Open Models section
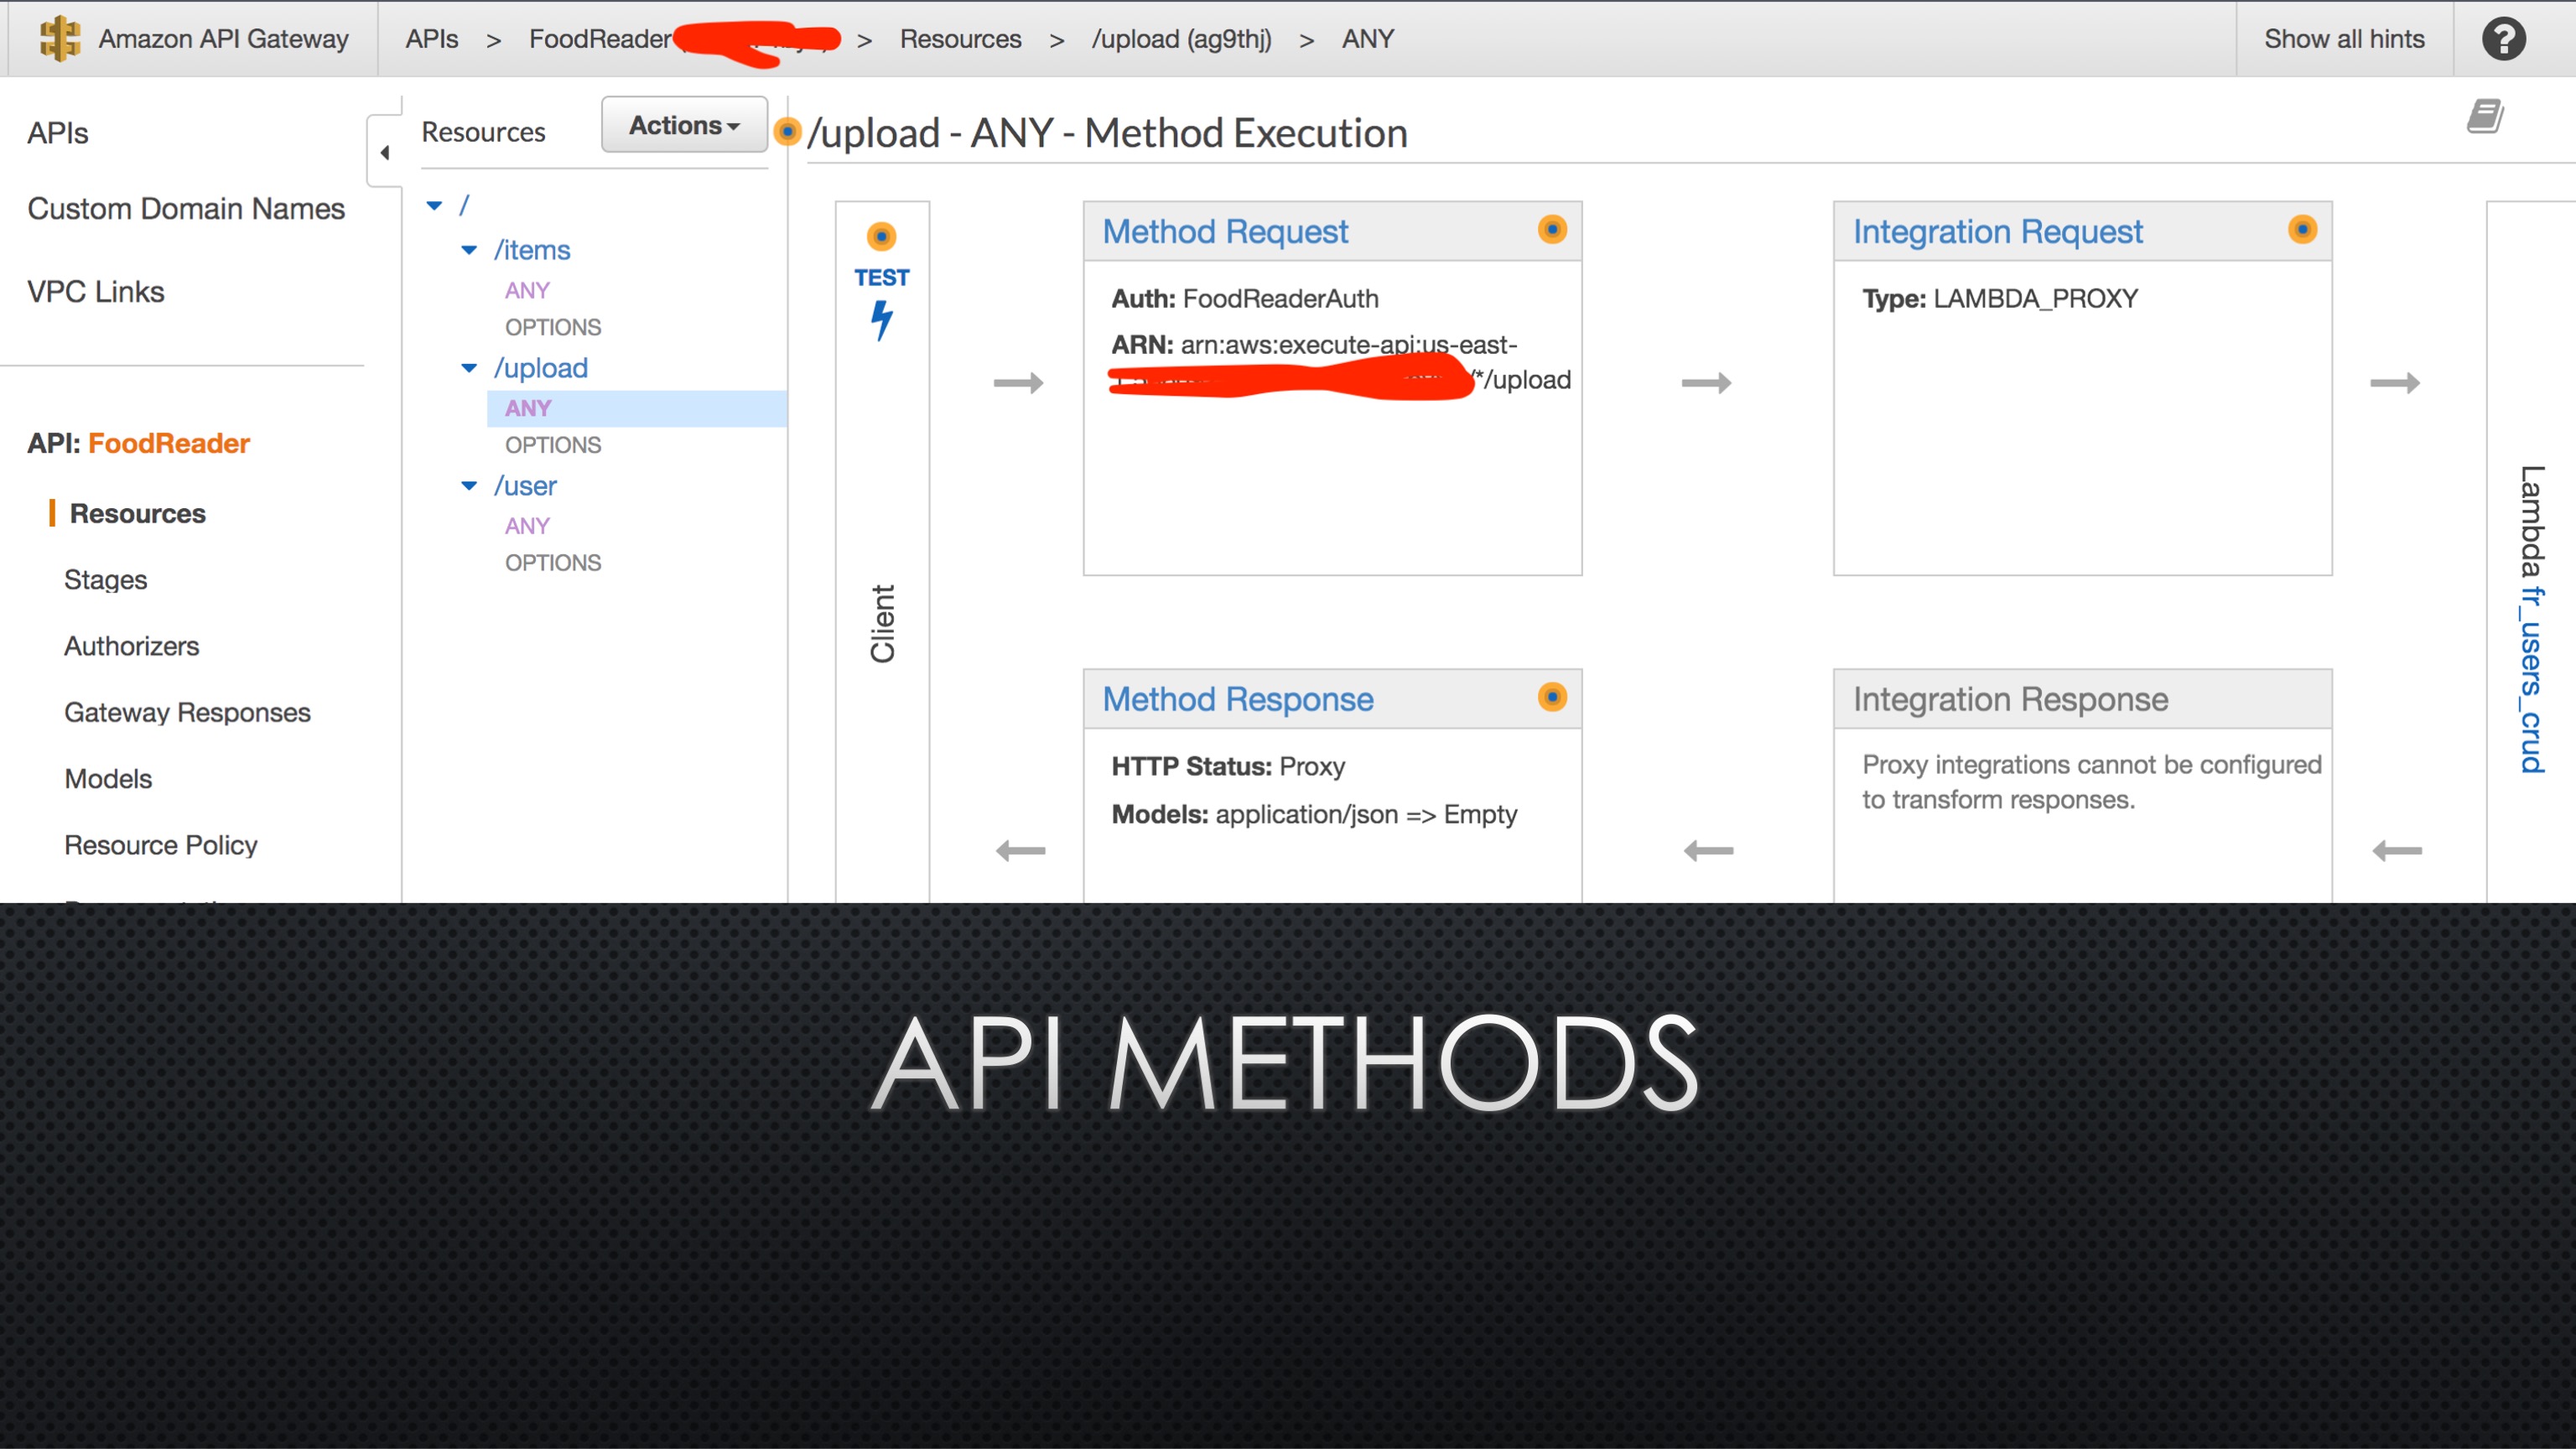Viewport: 2576px width, 1449px height. coord(108,778)
